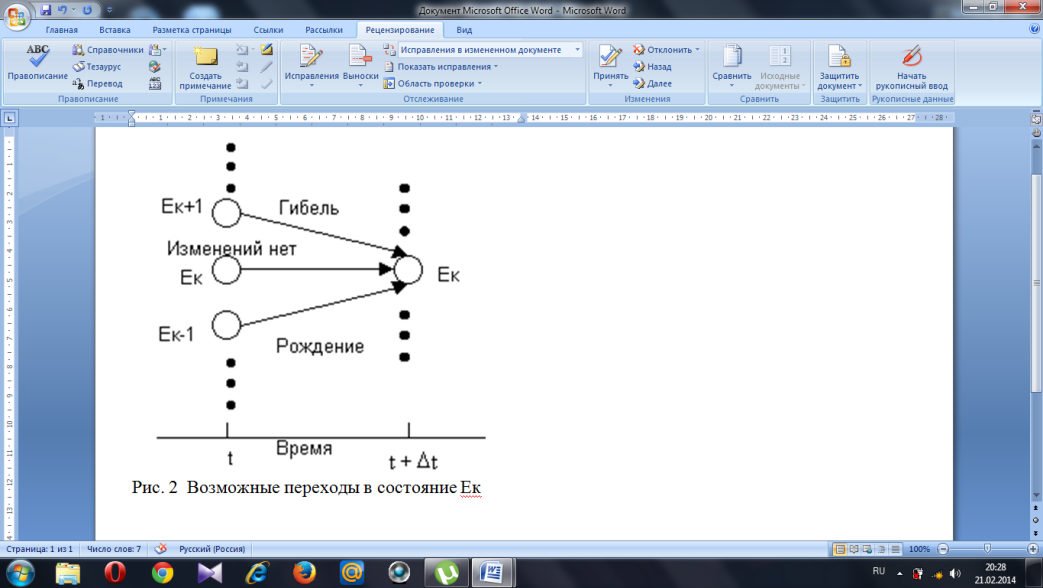Click the delete comment icon
This screenshot has height=588, width=1043.
(243, 50)
